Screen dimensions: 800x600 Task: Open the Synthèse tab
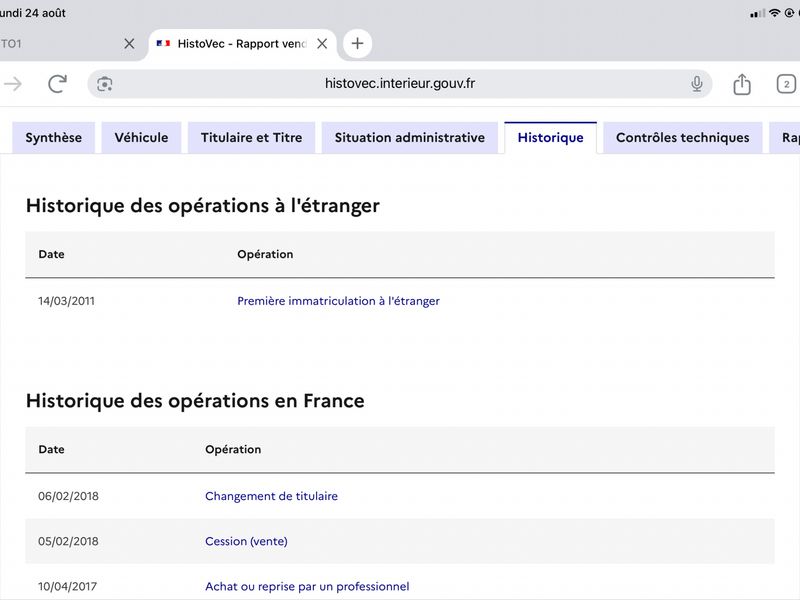tap(54, 138)
